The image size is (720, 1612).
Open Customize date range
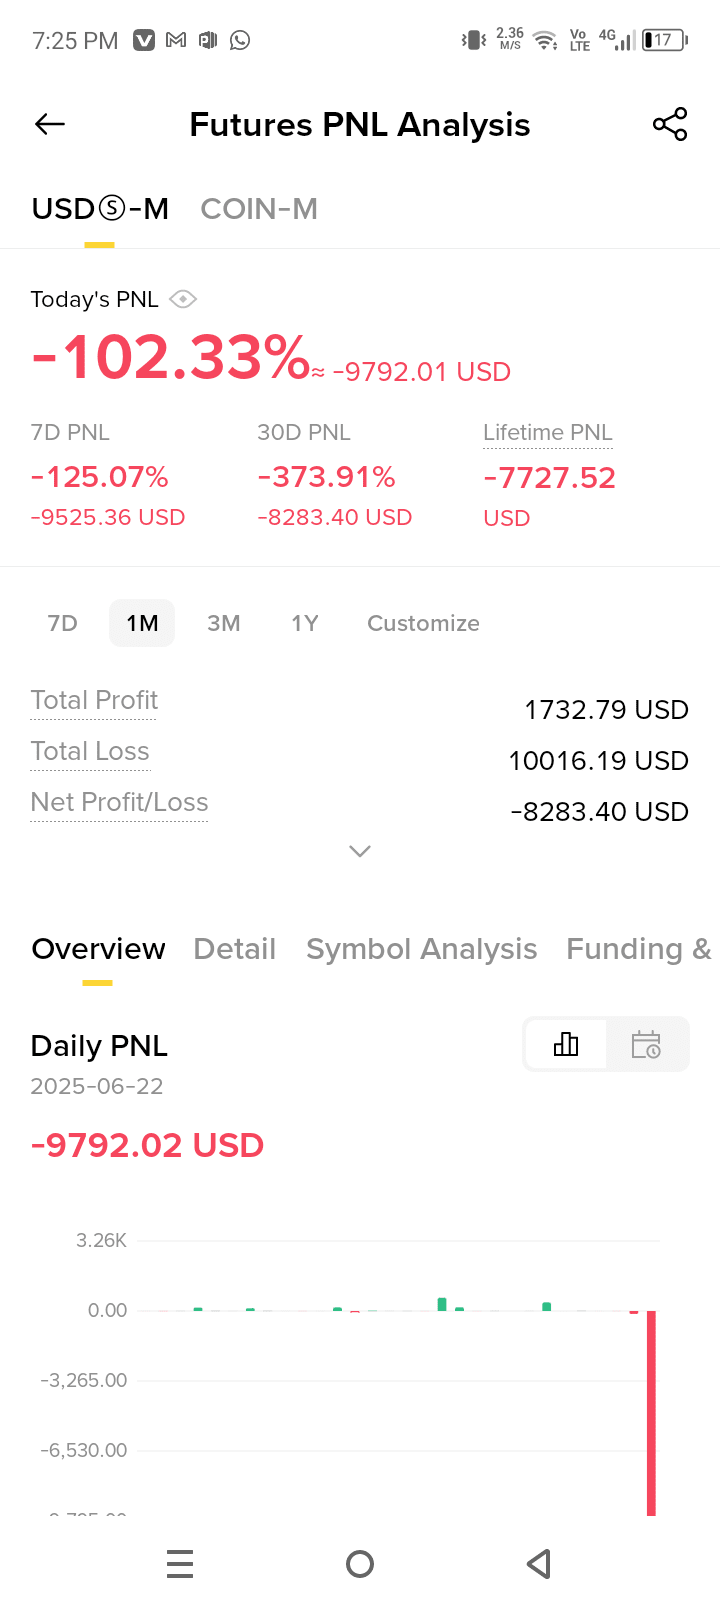pos(423,623)
